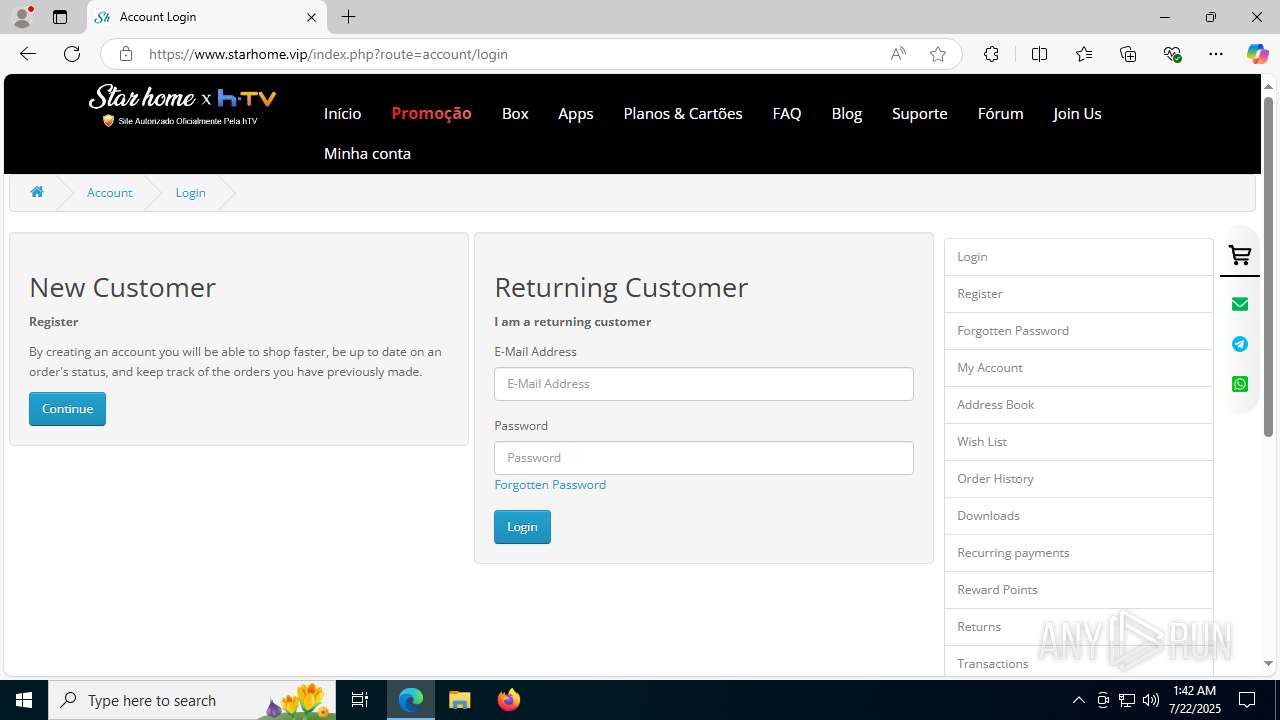Image resolution: width=1280 pixels, height=720 pixels.
Task: Click the home breadcrumb icon
Action: [x=37, y=192]
